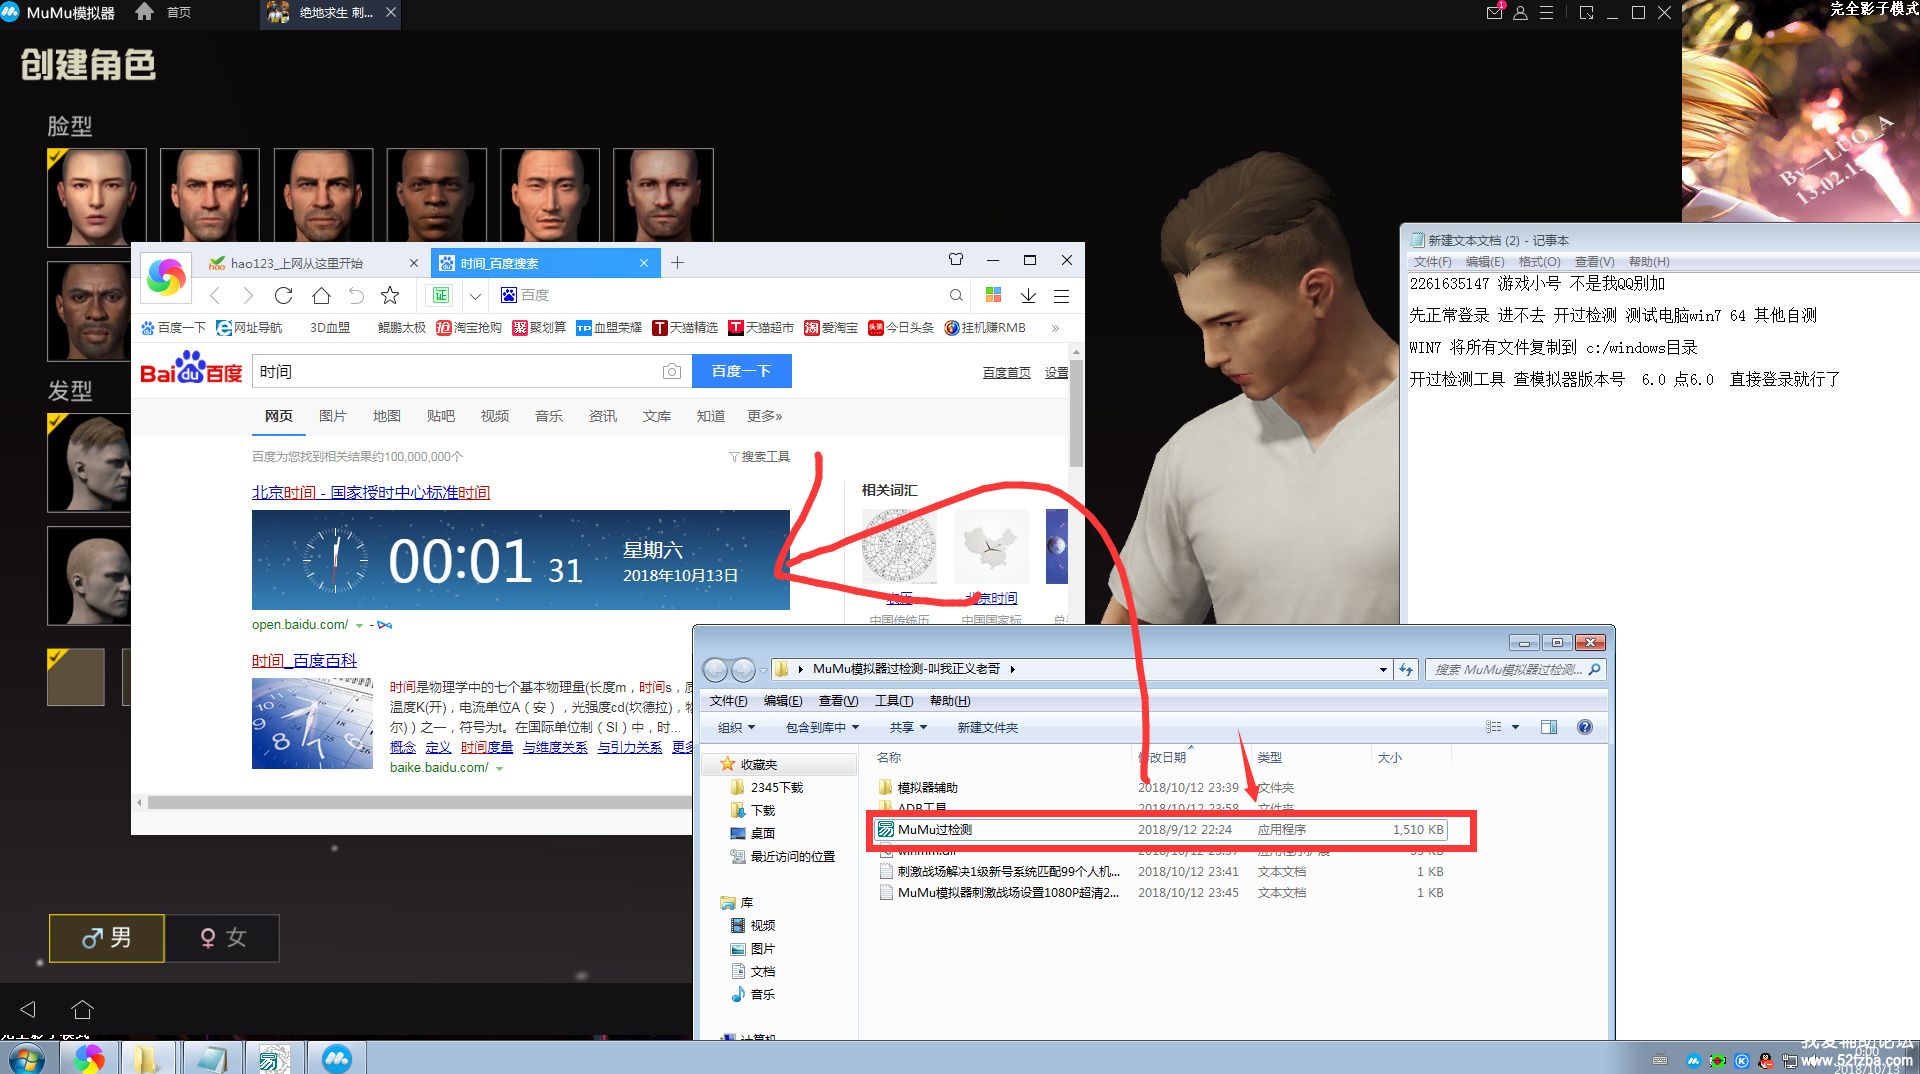The height and width of the screenshot is (1074, 1920).
Task: Click the green certificate icon in the address bar
Action: [441, 295]
